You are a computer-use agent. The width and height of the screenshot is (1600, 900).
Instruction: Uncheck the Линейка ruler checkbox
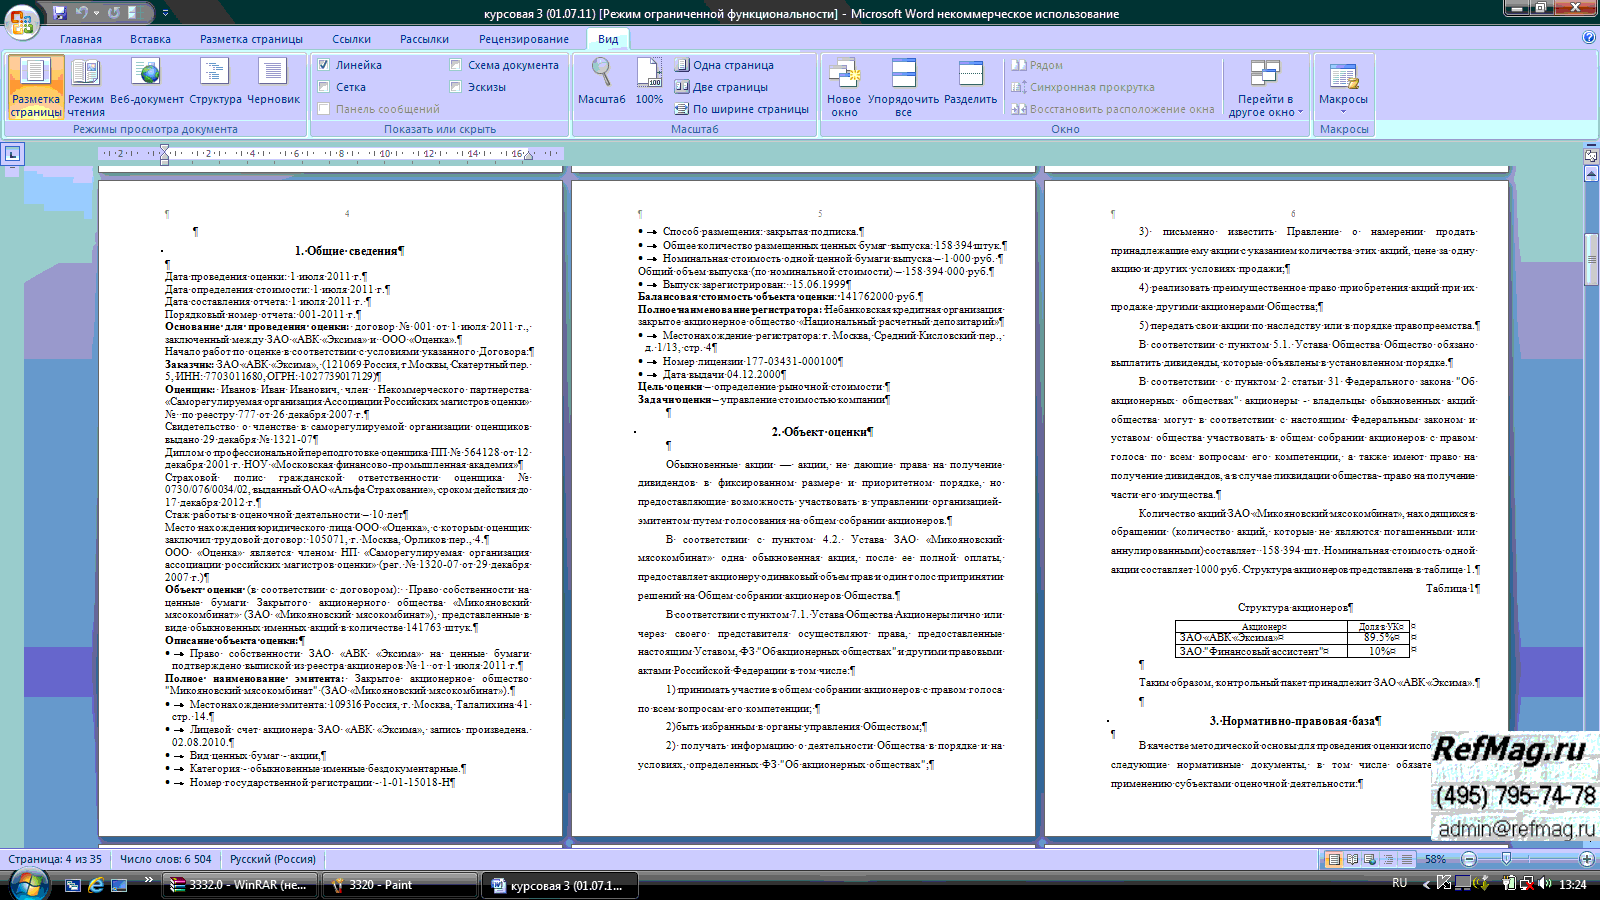(x=324, y=65)
